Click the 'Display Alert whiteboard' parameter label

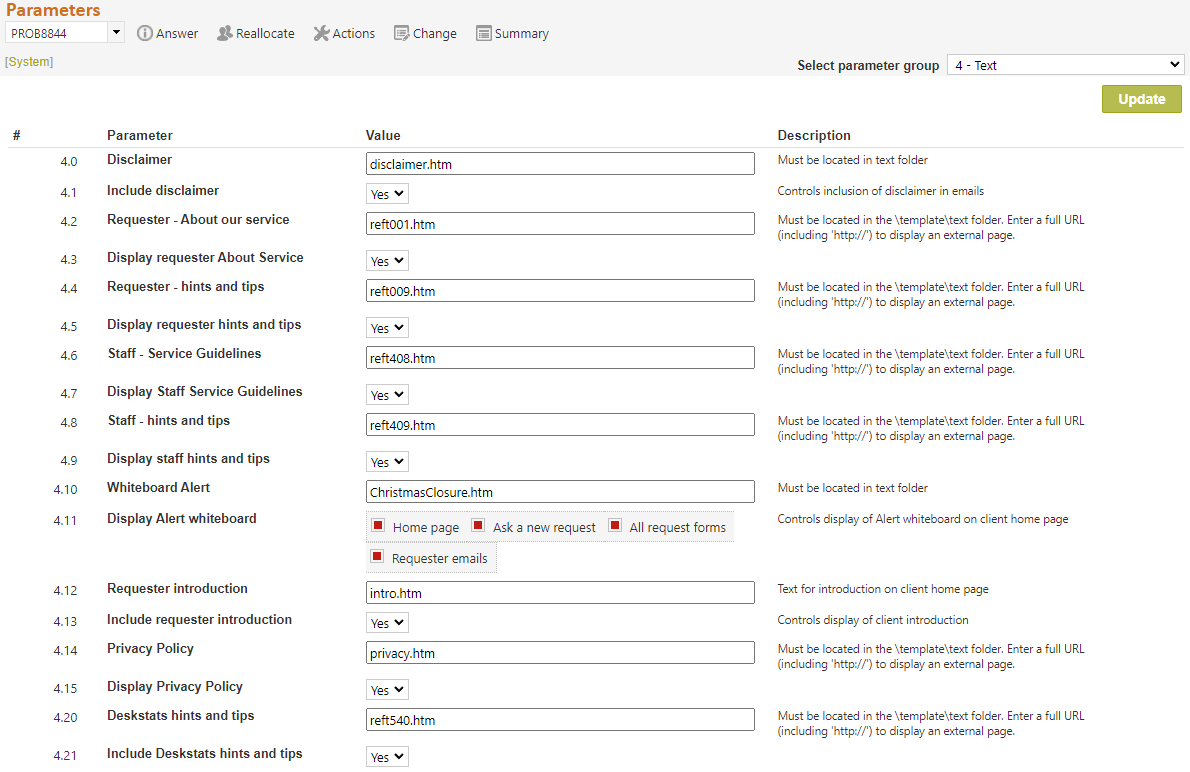[181, 518]
